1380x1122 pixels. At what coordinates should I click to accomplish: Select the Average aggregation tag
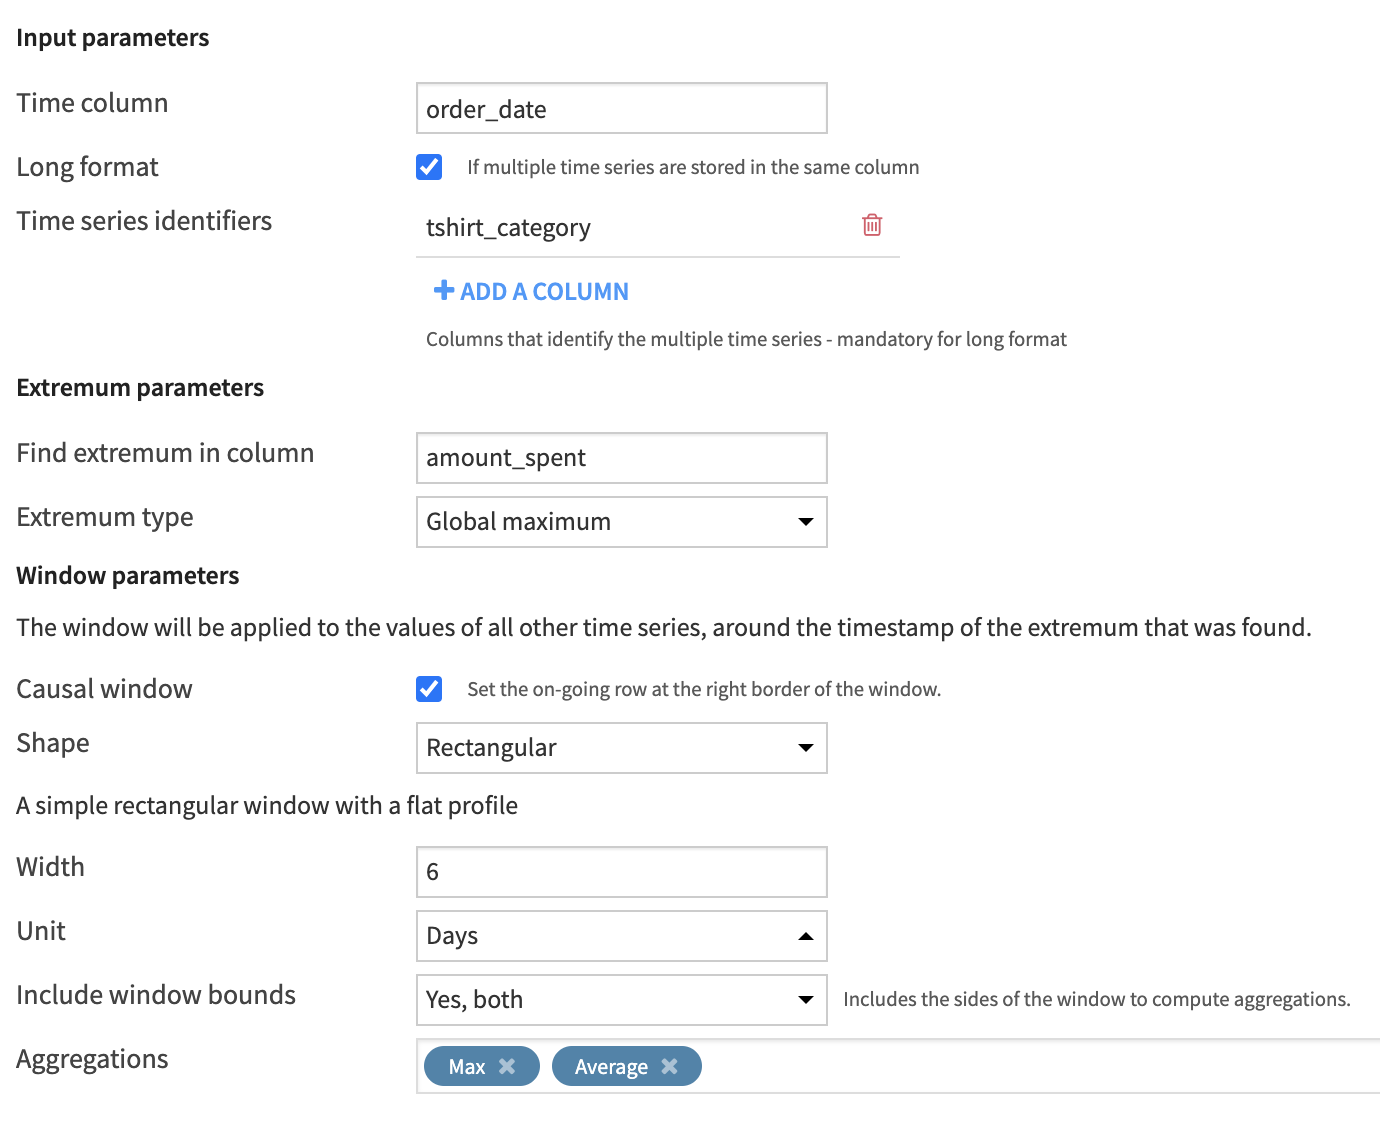[610, 1066]
